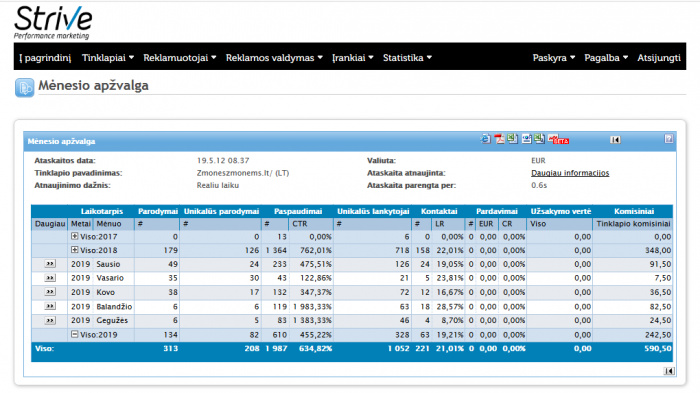Image resolution: width=700 pixels, height=393 pixels.
Task: Collapse the Viso:2019 row
Action: click(x=75, y=334)
